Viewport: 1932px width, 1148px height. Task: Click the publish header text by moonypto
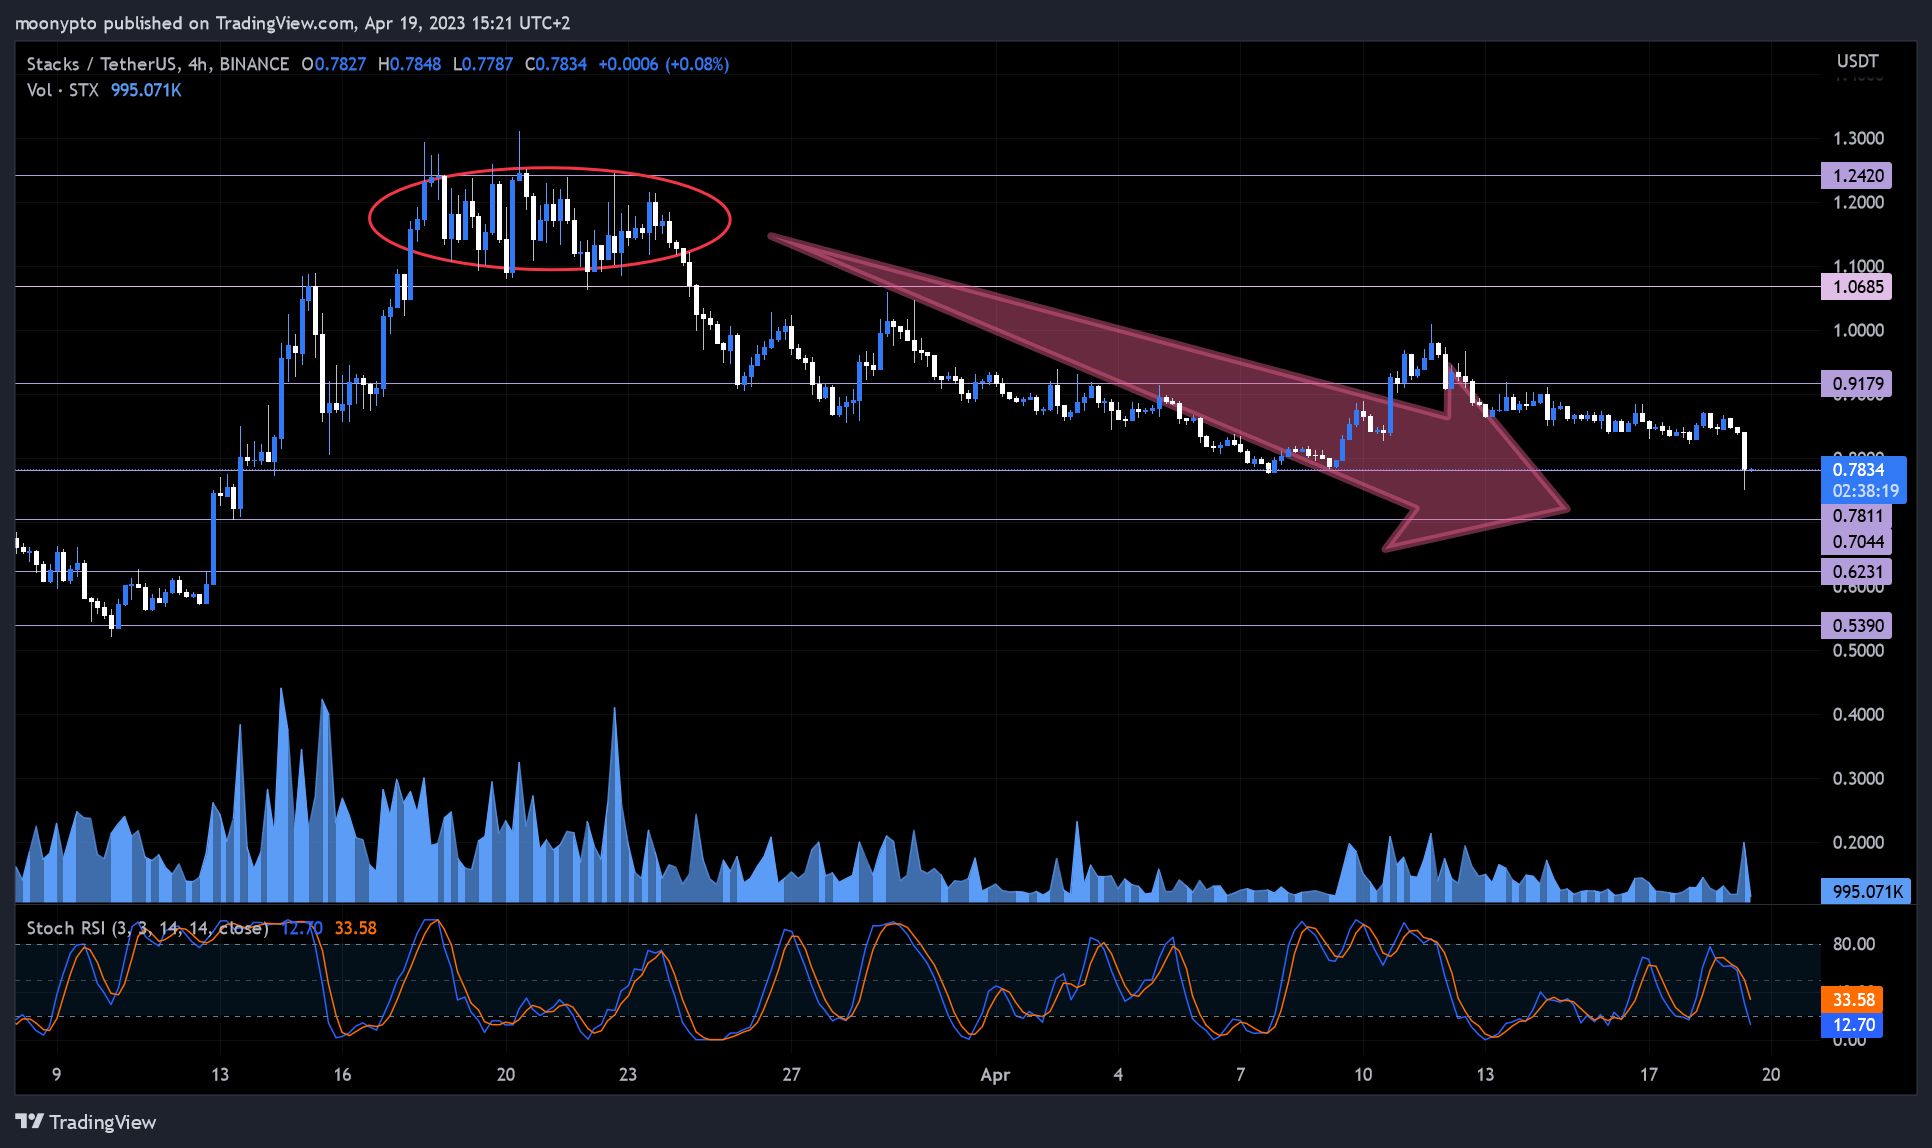click(x=292, y=22)
